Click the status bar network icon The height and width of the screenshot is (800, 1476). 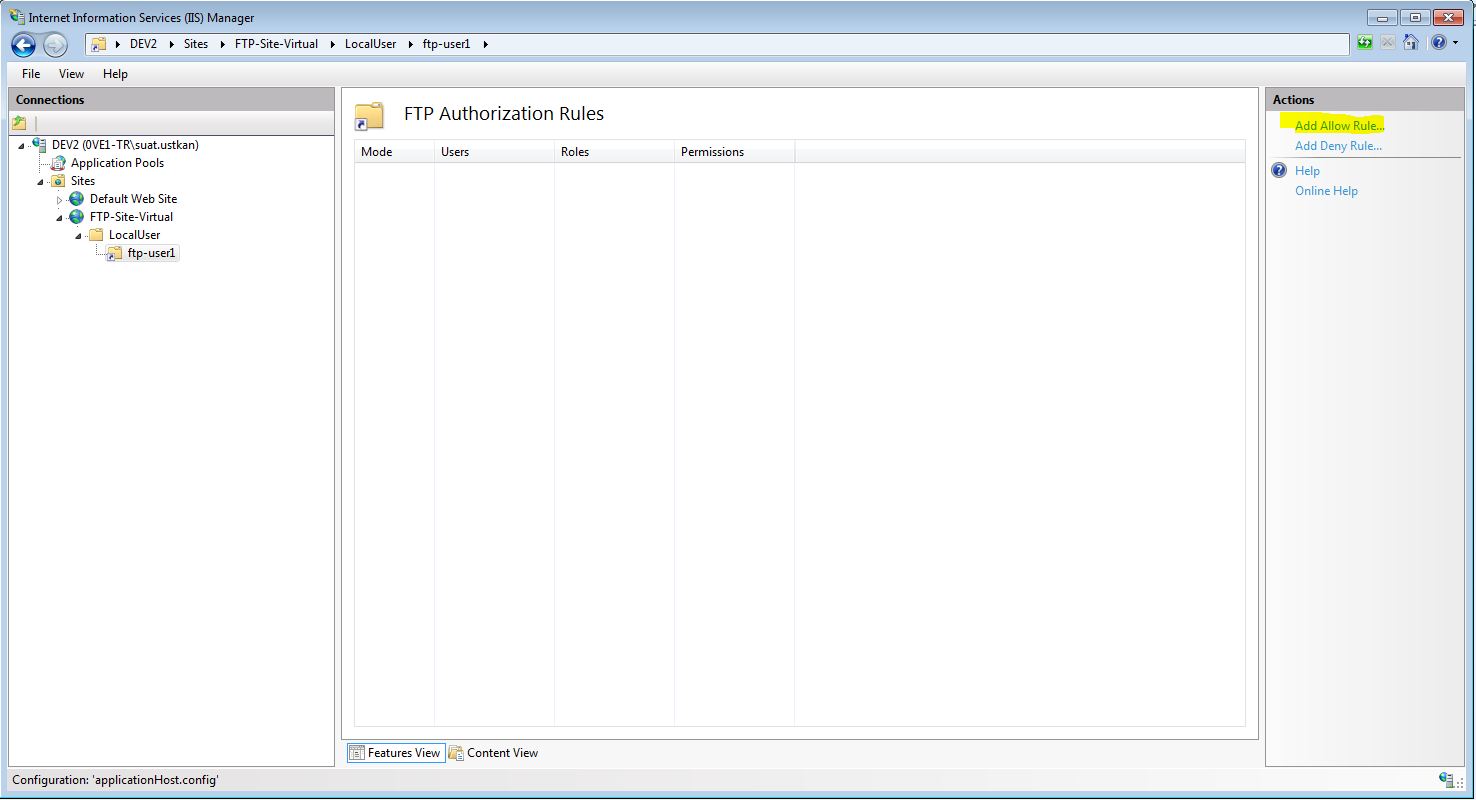click(1446, 779)
